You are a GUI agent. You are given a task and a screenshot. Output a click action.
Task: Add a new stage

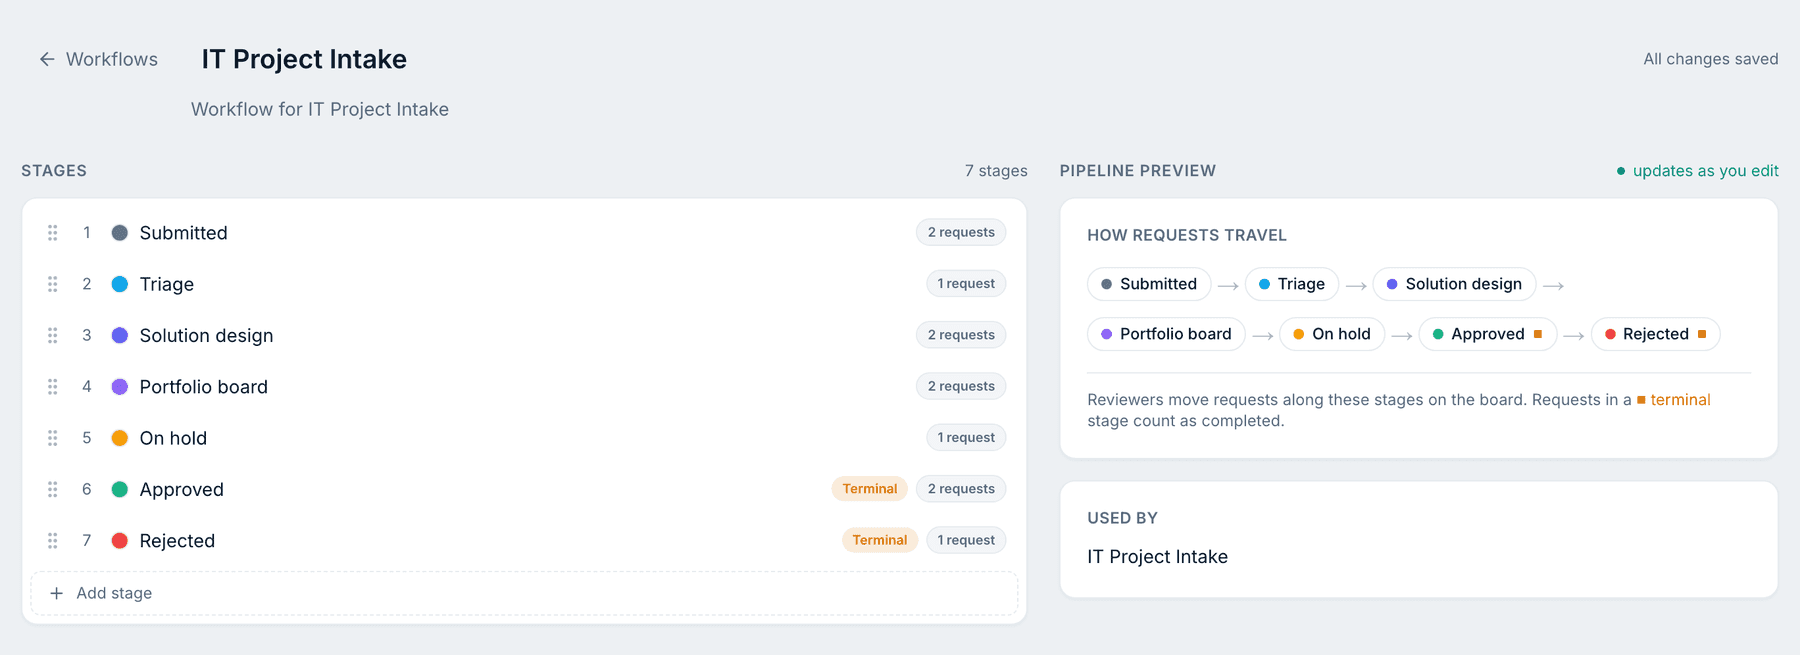[524, 593]
